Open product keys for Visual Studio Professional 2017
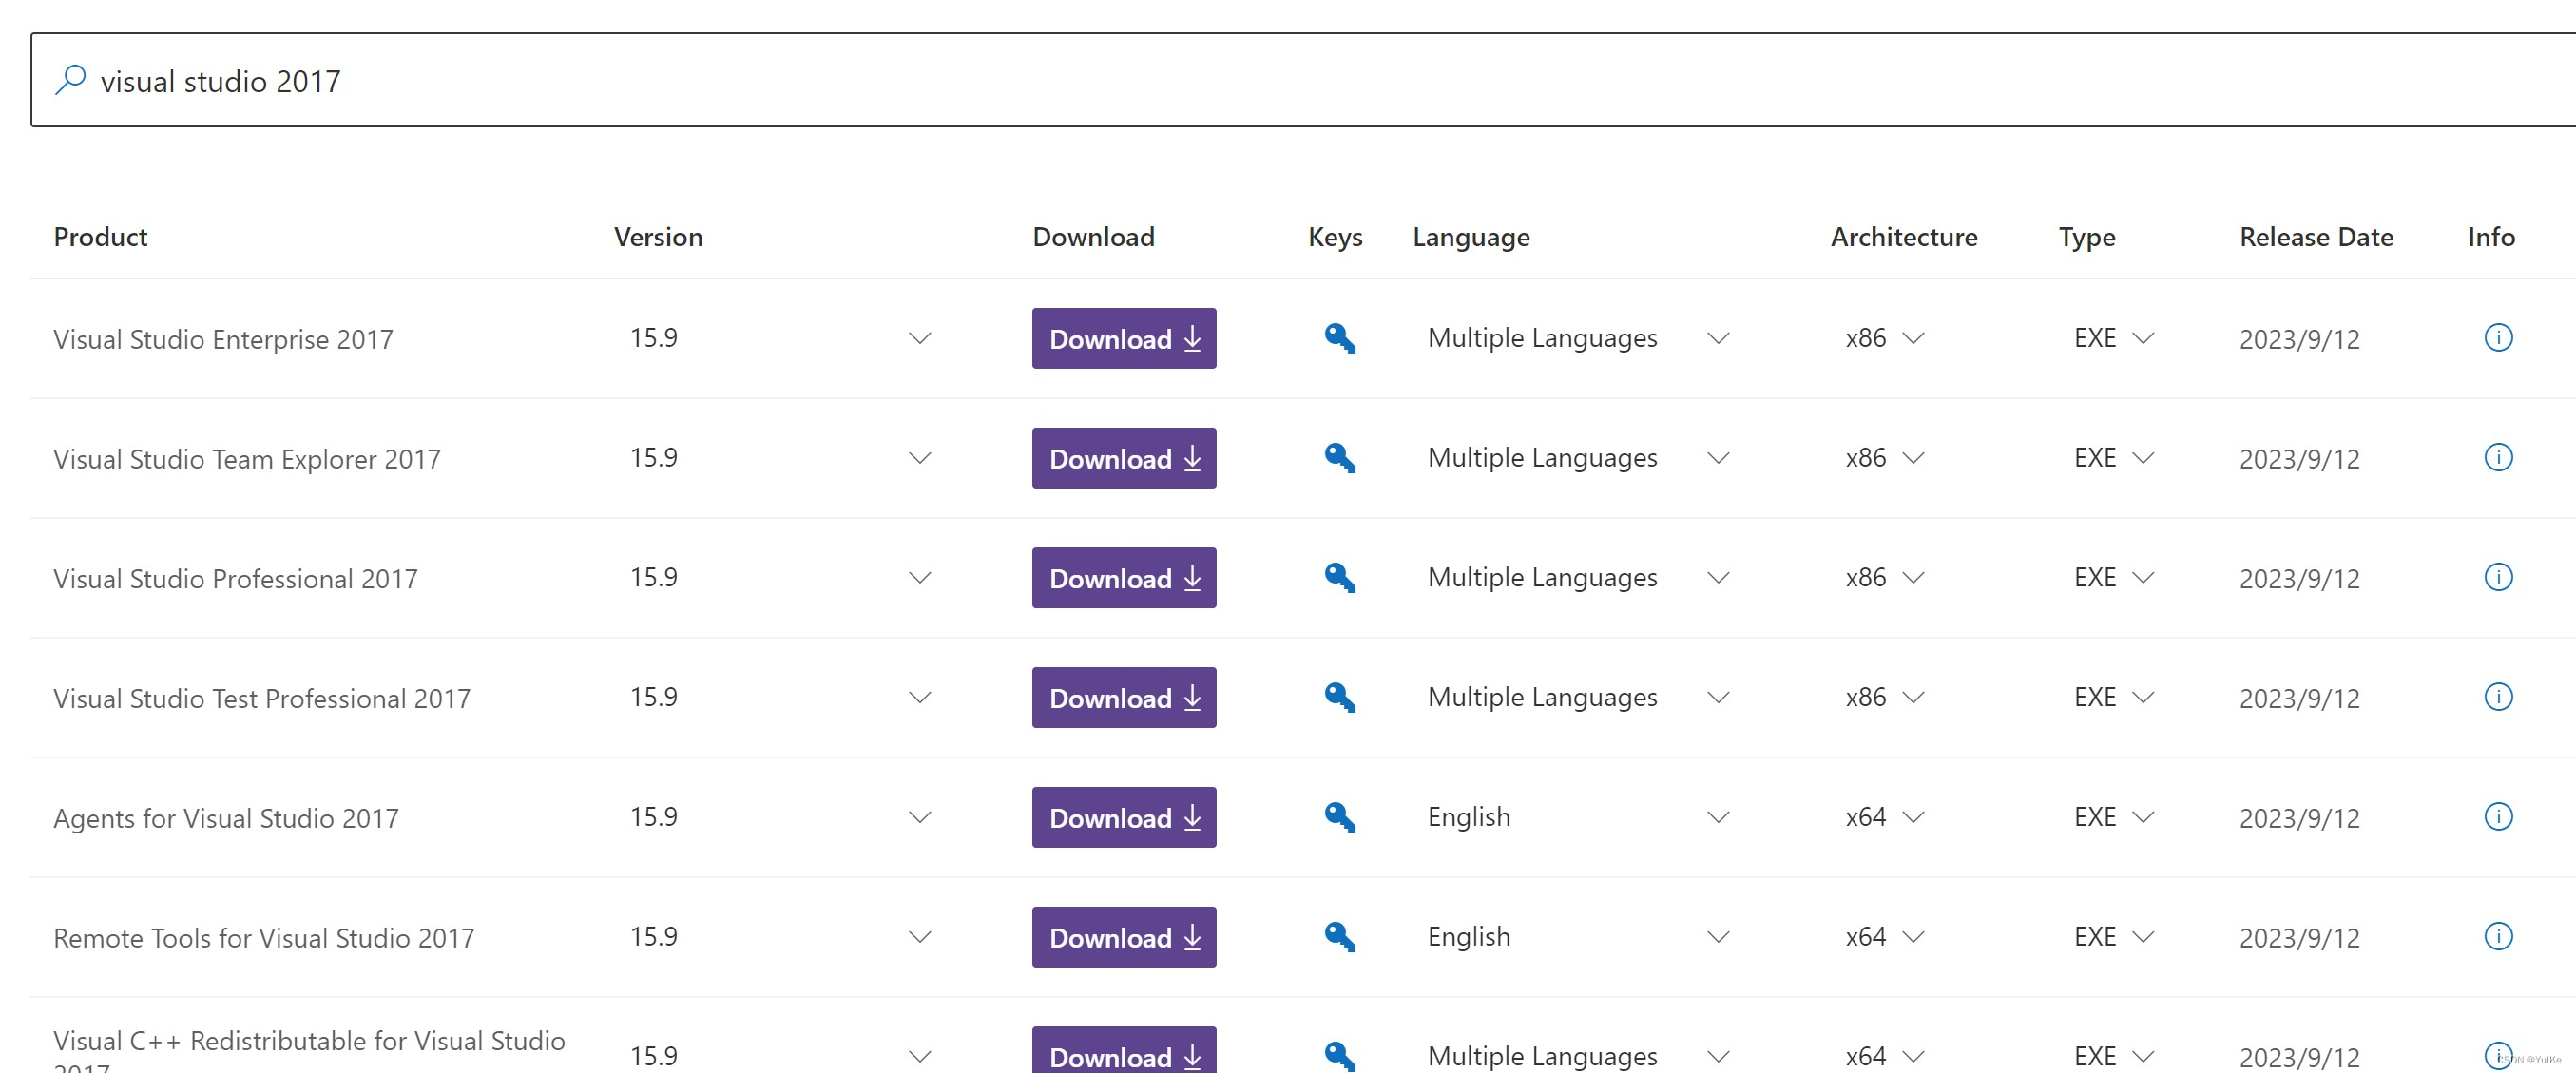 [1339, 578]
